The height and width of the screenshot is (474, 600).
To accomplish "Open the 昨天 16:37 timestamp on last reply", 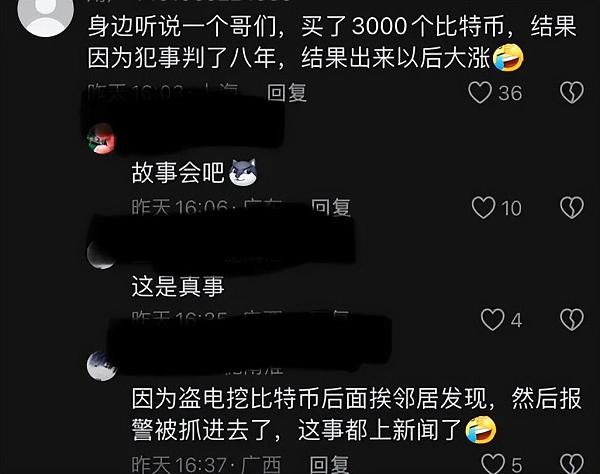I will pyautogui.click(x=179, y=464).
